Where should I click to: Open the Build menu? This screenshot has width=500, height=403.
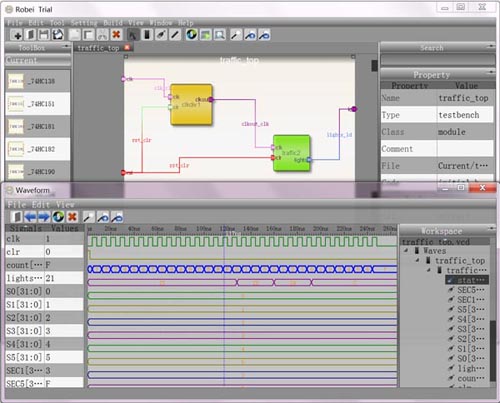tap(113, 23)
